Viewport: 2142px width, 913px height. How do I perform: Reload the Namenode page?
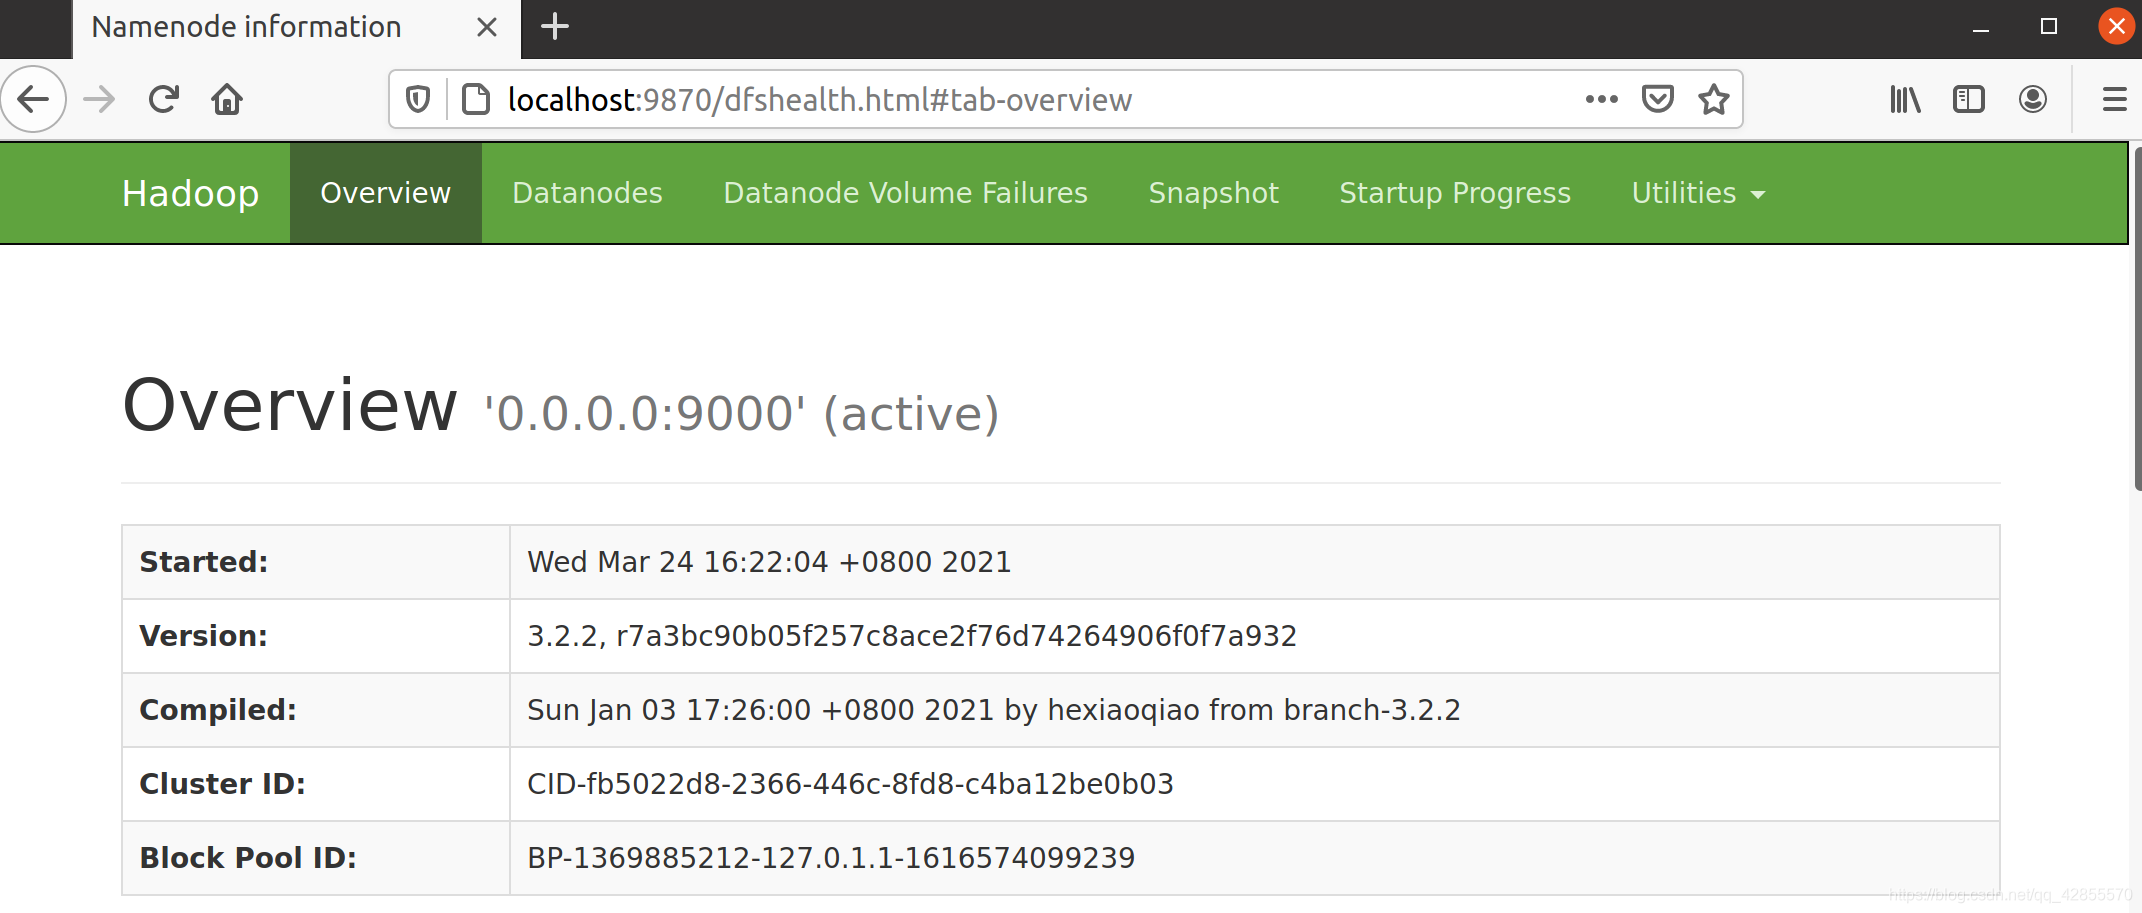click(164, 99)
